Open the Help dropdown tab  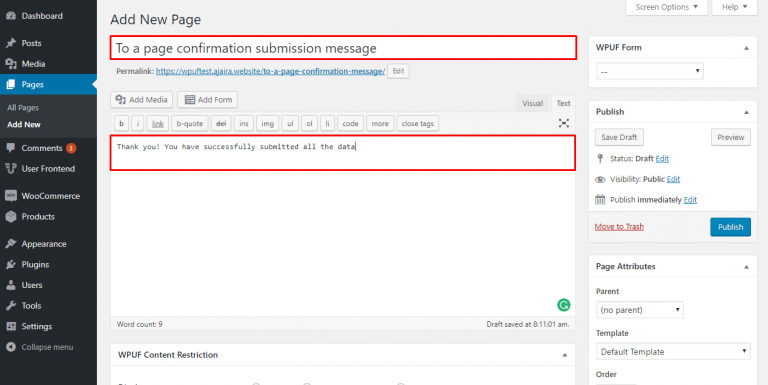point(734,7)
